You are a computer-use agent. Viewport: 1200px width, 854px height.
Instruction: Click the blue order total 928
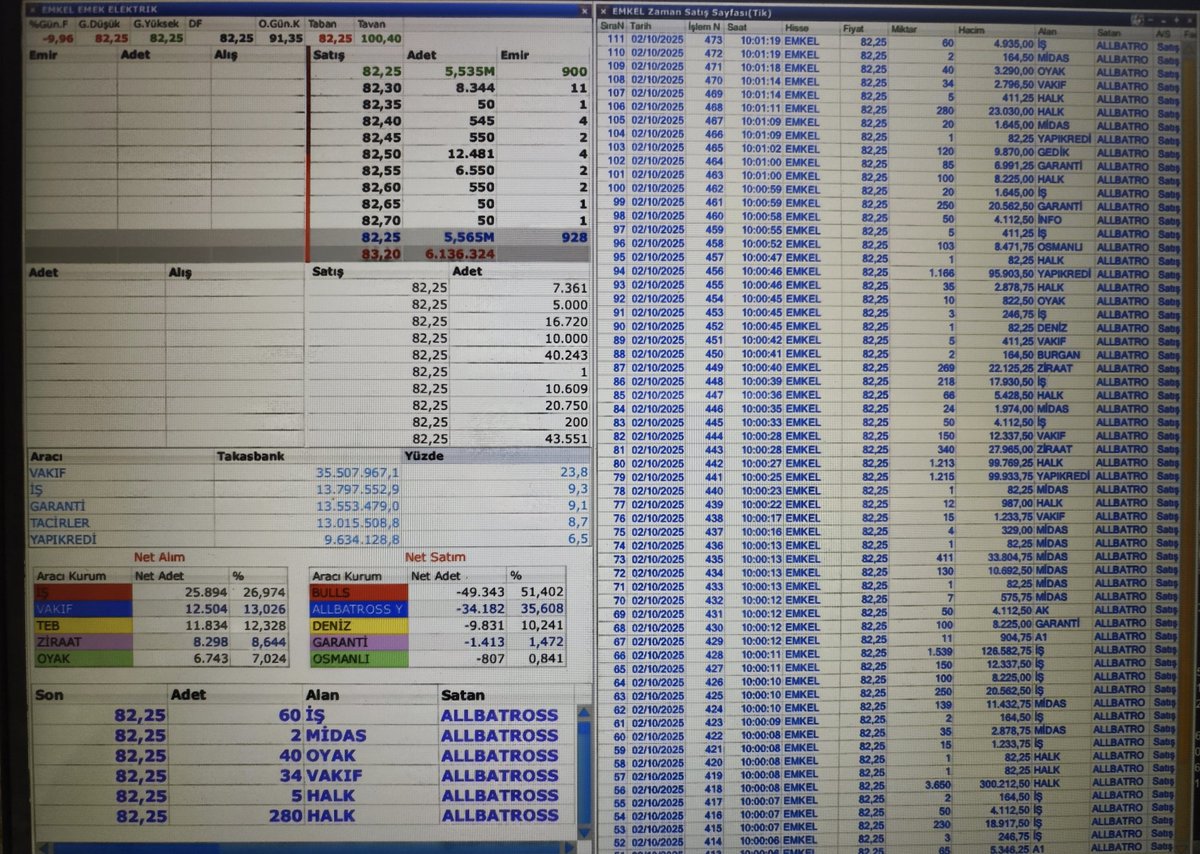pos(574,238)
